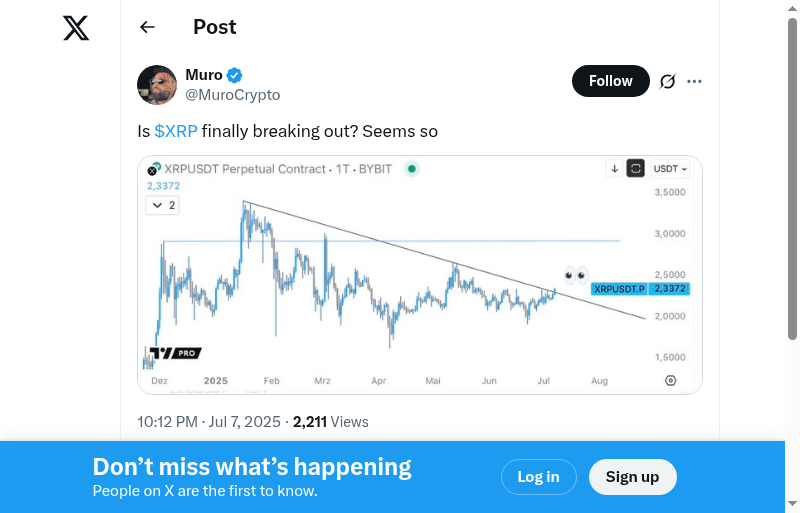The width and height of the screenshot is (800, 513).
Task: Click the X logo in sidebar
Action: pyautogui.click(x=76, y=28)
